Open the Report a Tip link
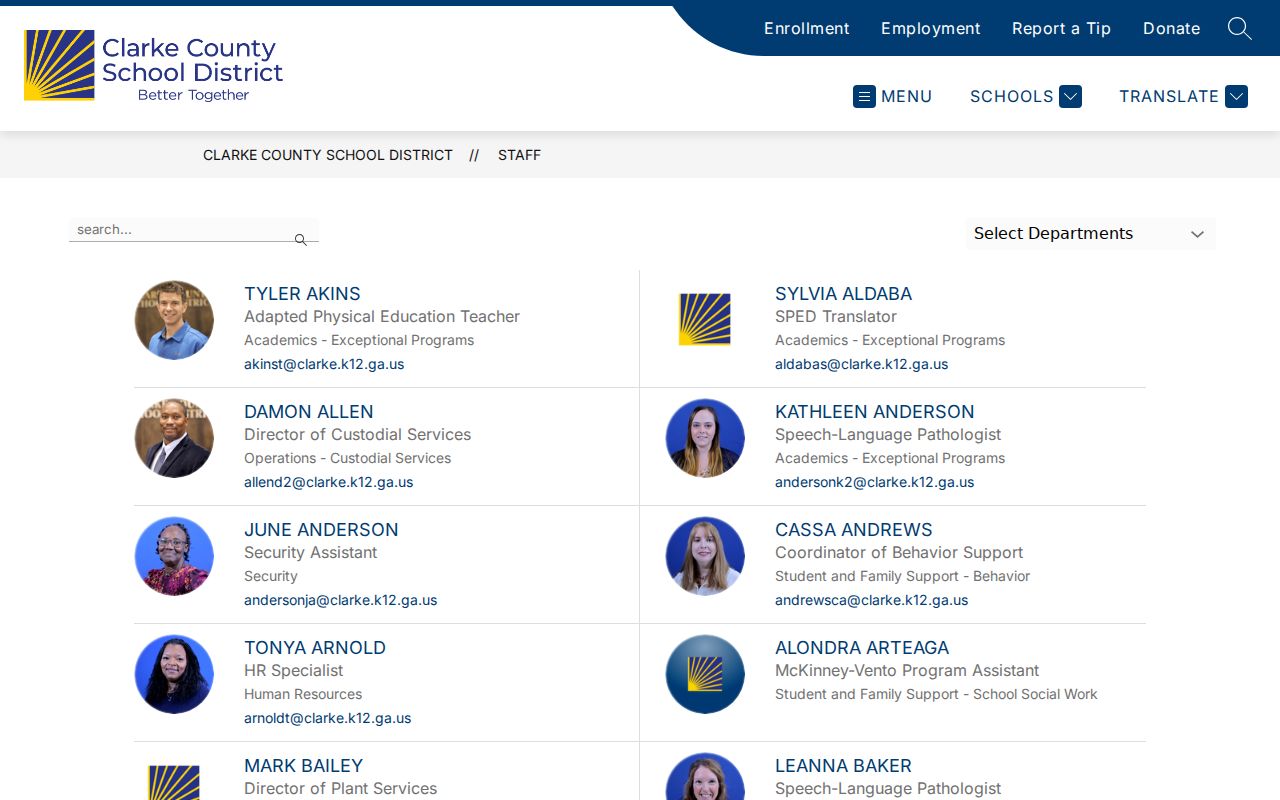 [1062, 28]
